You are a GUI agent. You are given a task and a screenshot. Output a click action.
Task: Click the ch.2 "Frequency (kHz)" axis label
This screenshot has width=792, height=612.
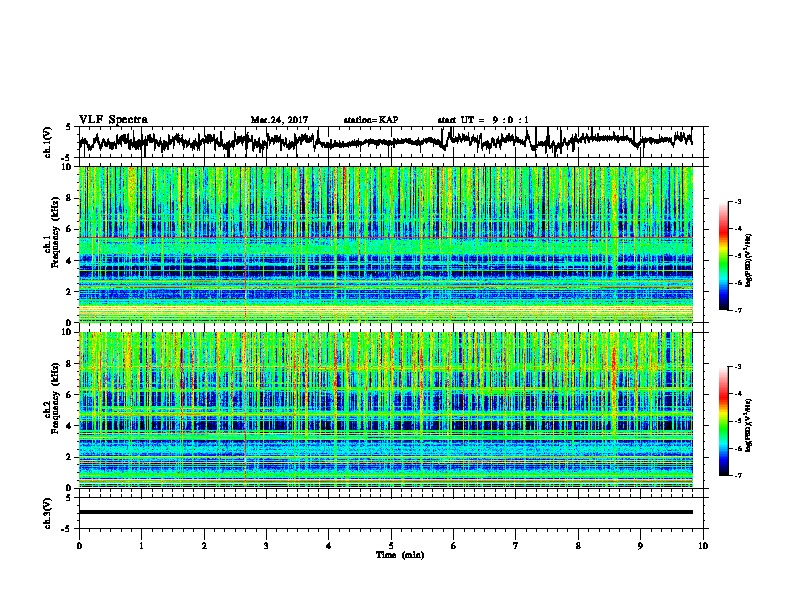tap(55, 398)
